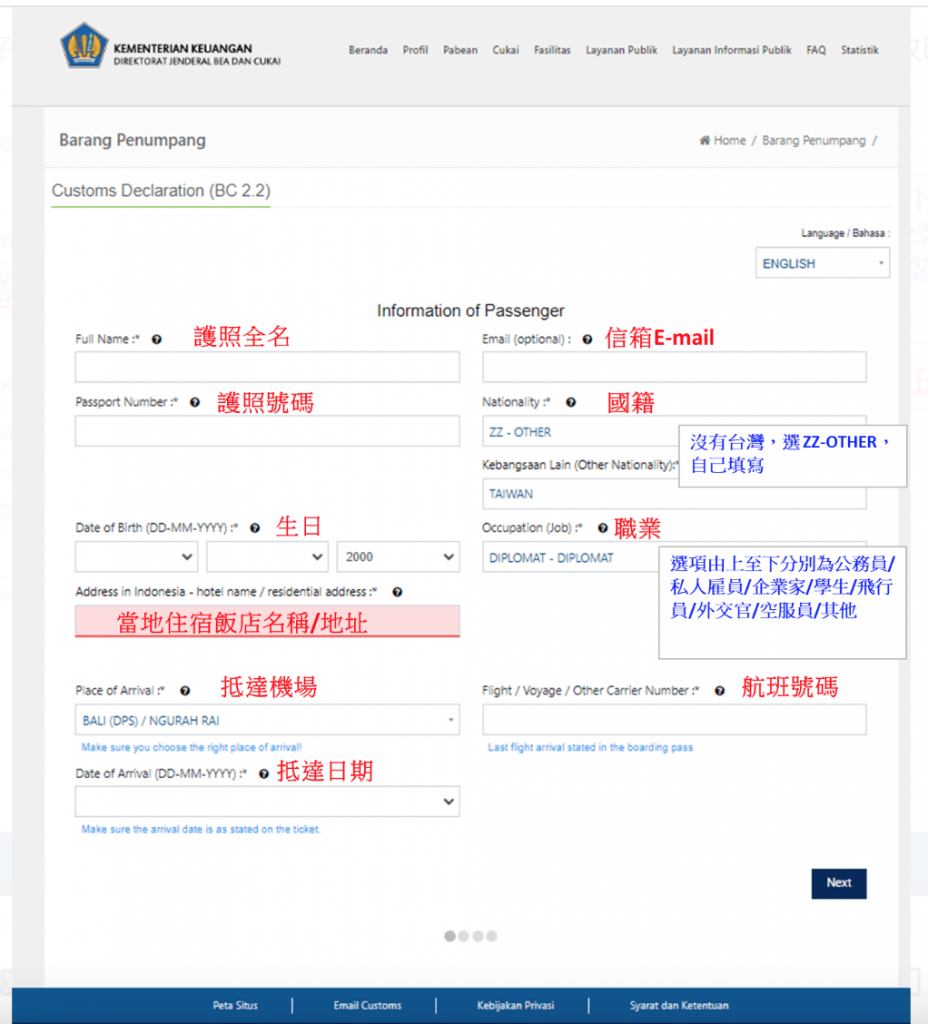This screenshot has width=928, height=1024.
Task: Open the ENGLISH language dropdown
Action: pos(822,264)
